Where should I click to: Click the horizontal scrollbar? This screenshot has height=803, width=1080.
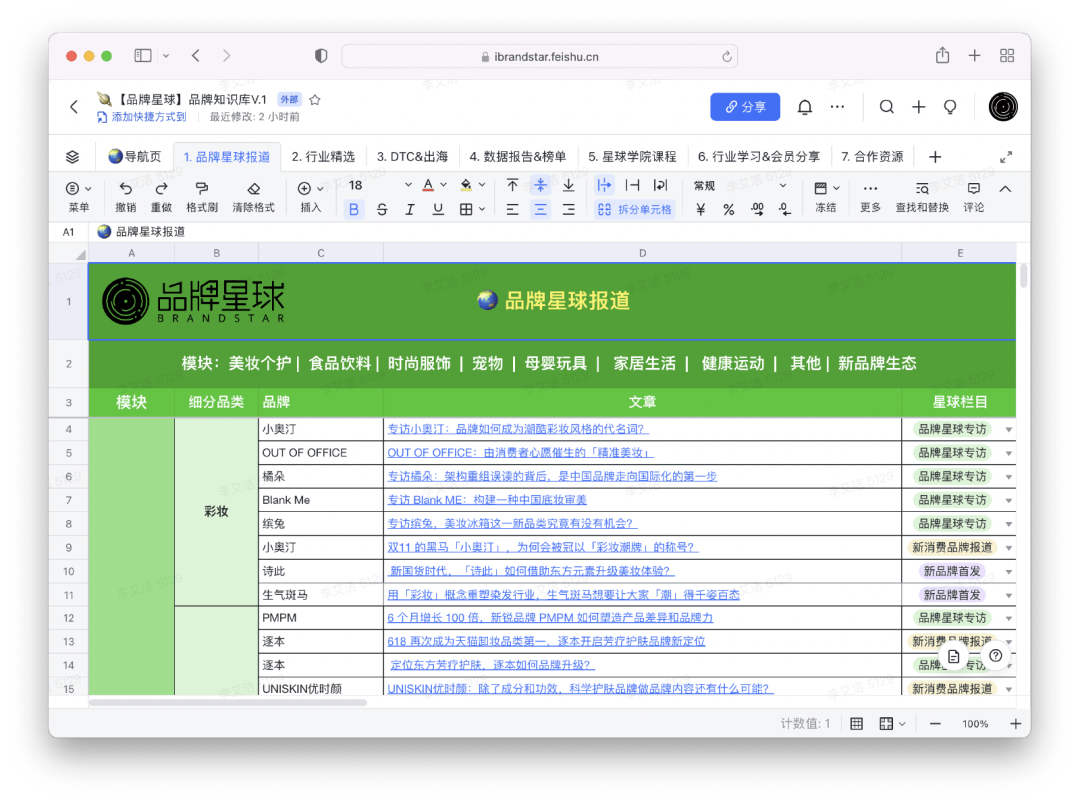click(228, 702)
